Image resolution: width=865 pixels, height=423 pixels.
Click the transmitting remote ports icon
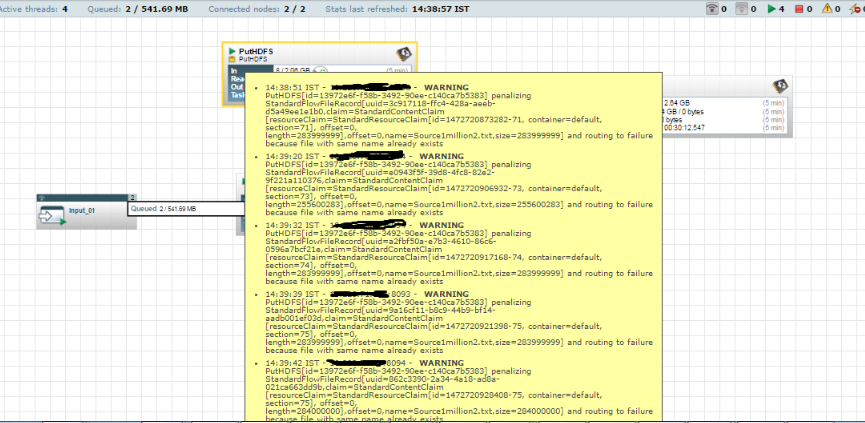[x=713, y=8]
